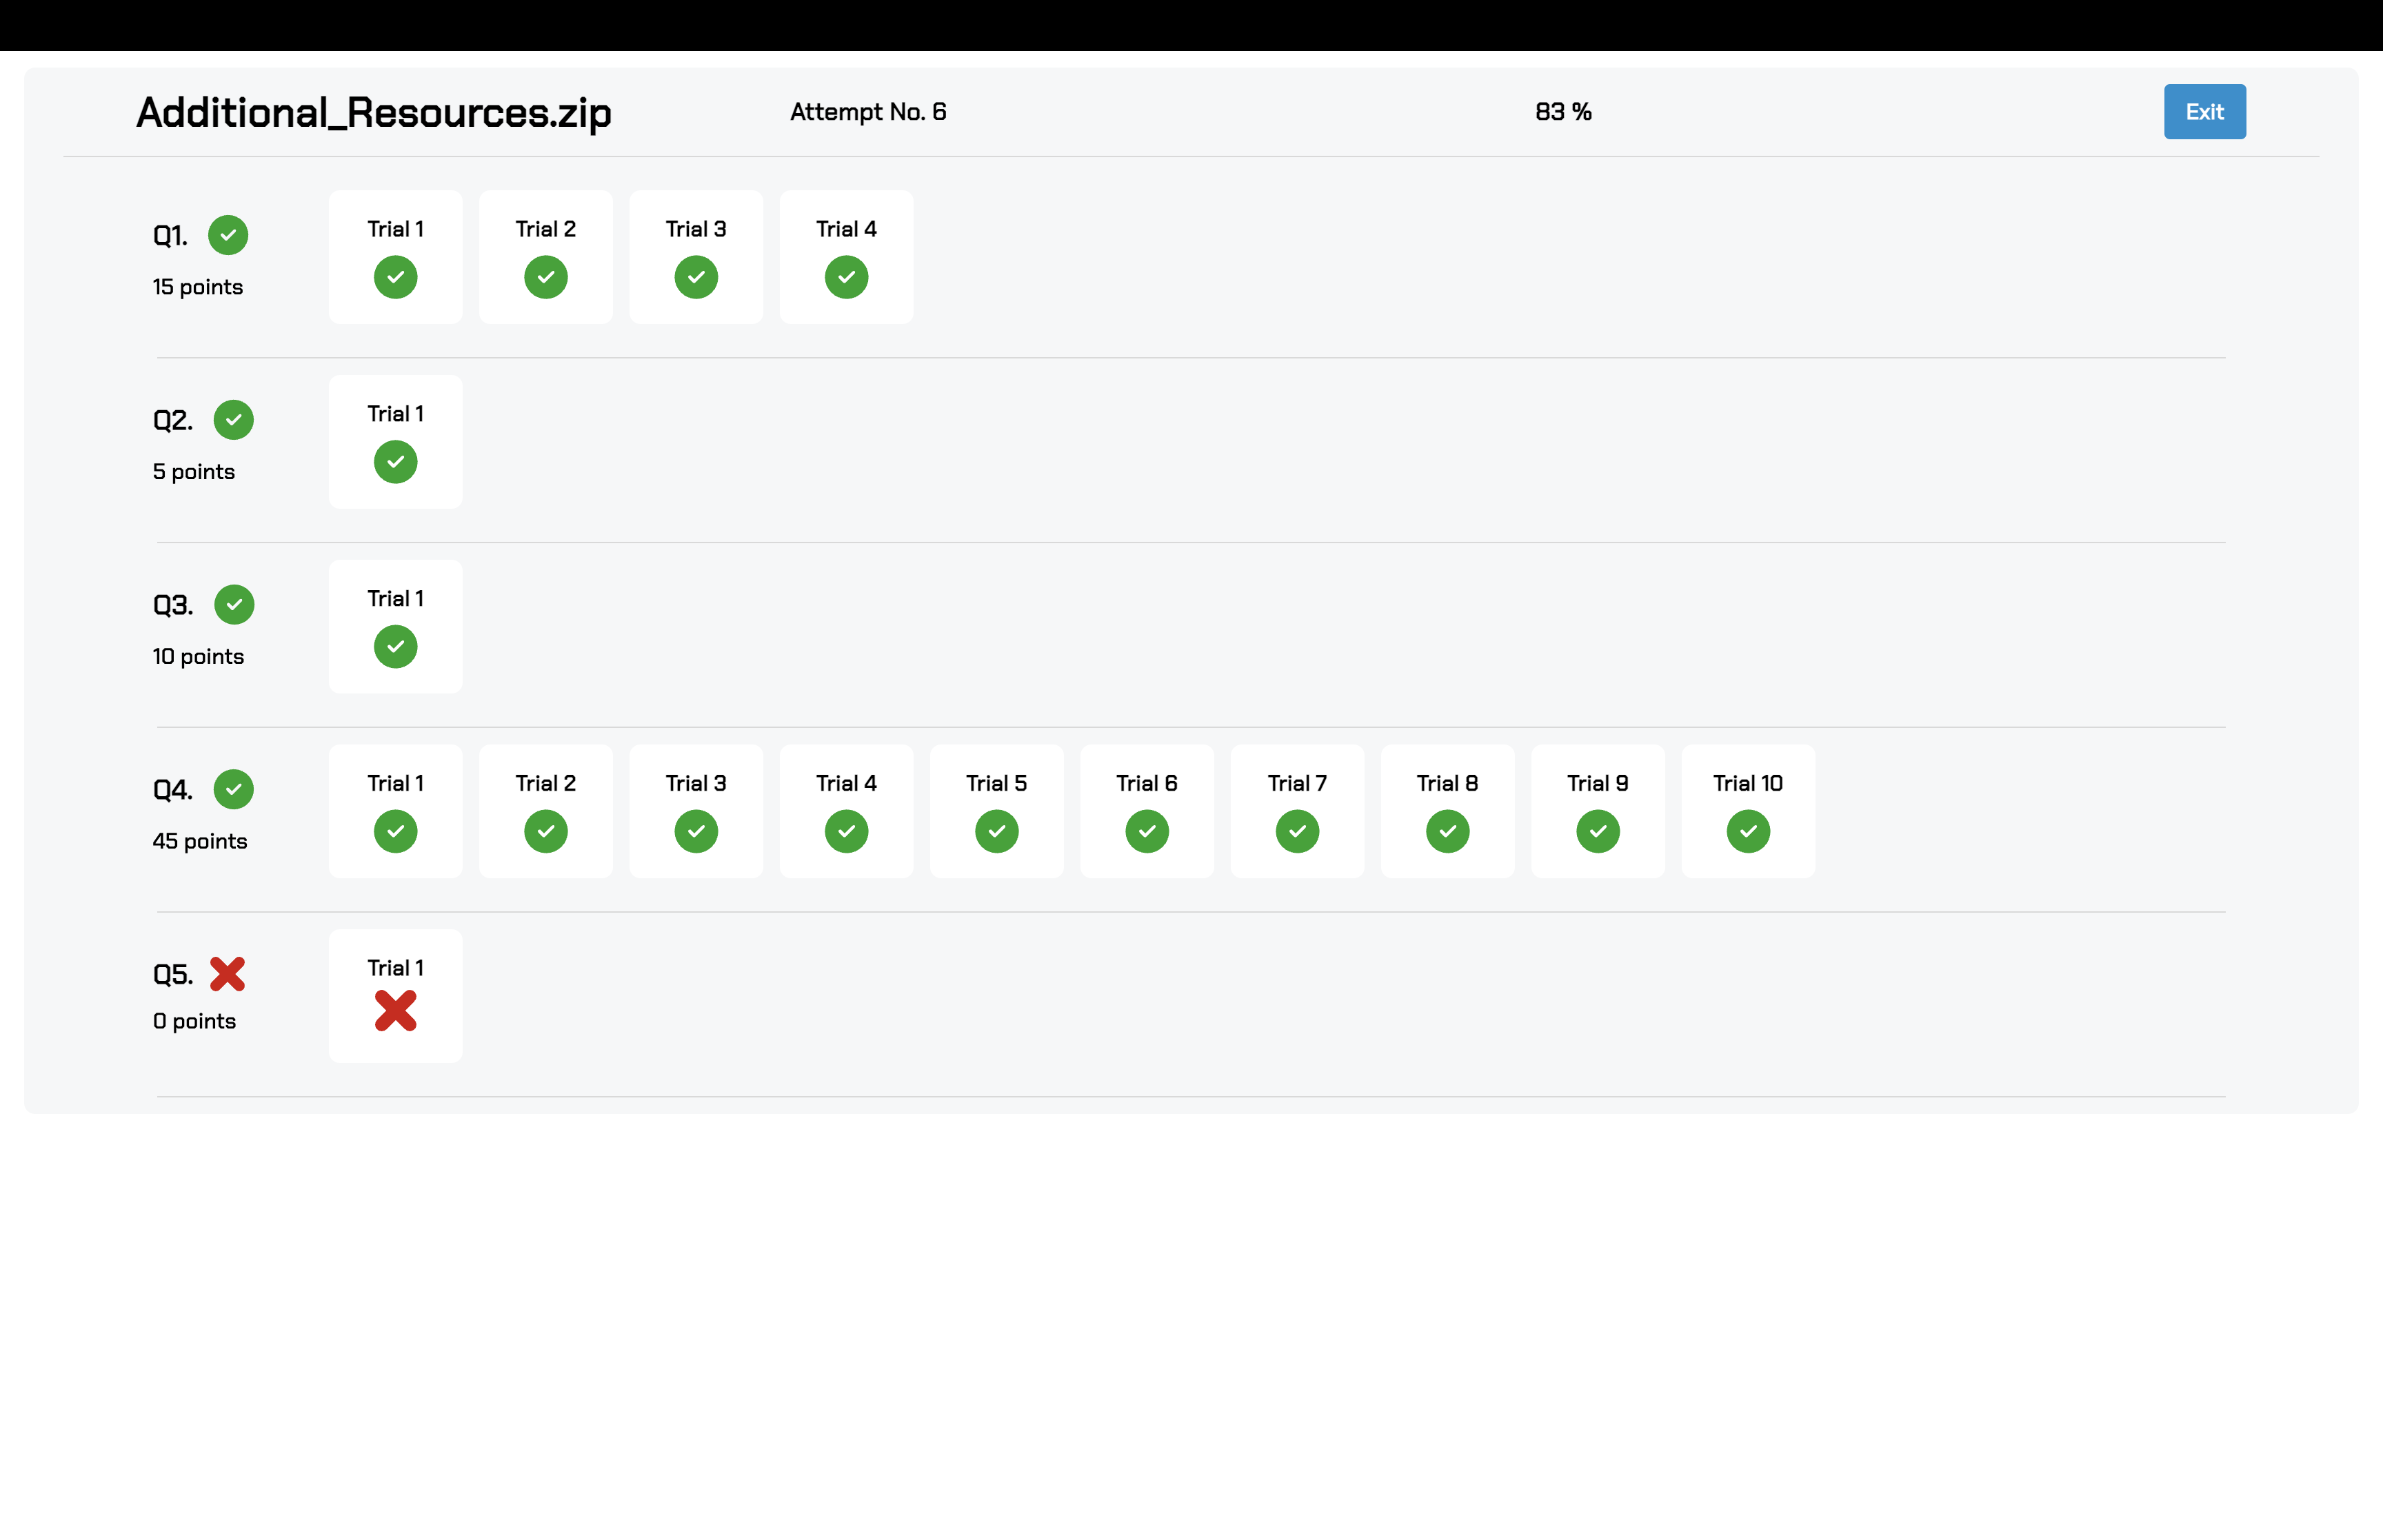View Q4 Trial 3 check mark
The width and height of the screenshot is (2383, 1540).
(x=696, y=831)
